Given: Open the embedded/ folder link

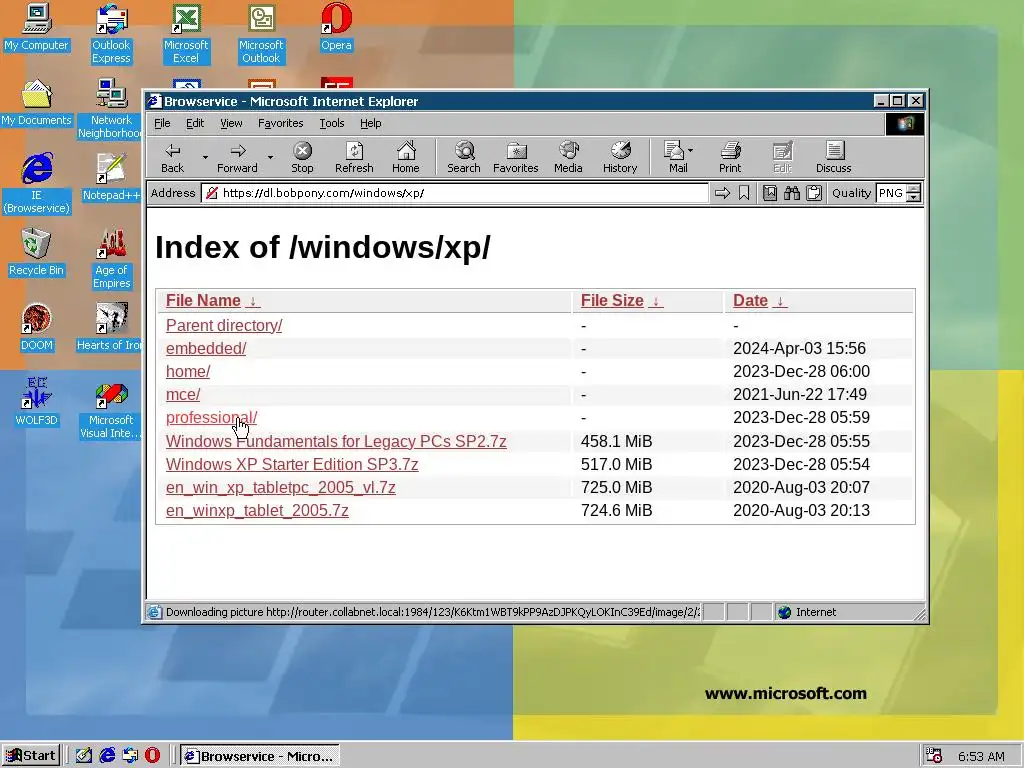Looking at the screenshot, I should coord(206,348).
